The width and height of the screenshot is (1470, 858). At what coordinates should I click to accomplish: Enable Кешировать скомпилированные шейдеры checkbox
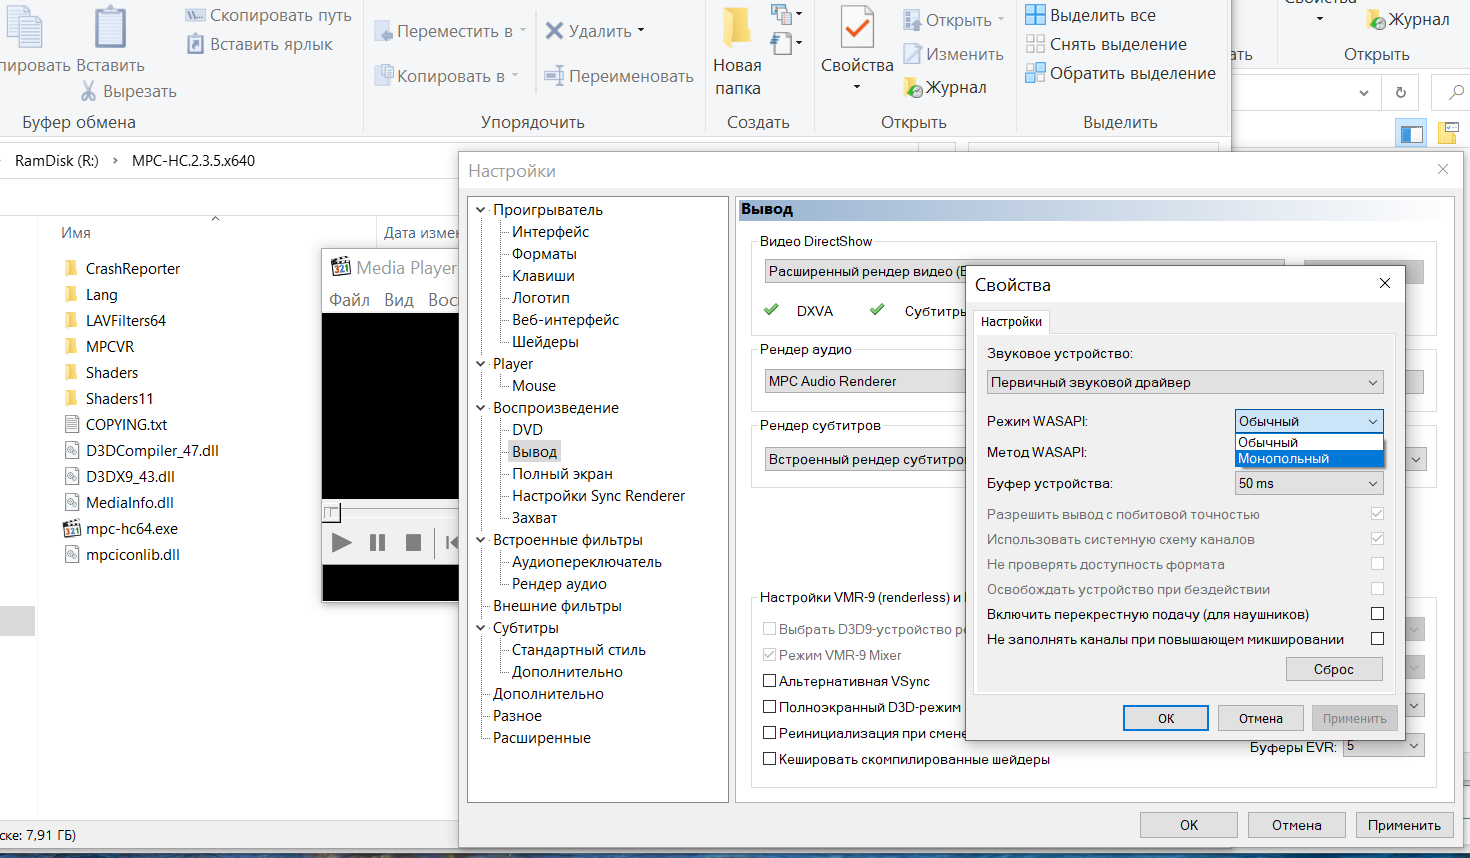[x=770, y=759]
